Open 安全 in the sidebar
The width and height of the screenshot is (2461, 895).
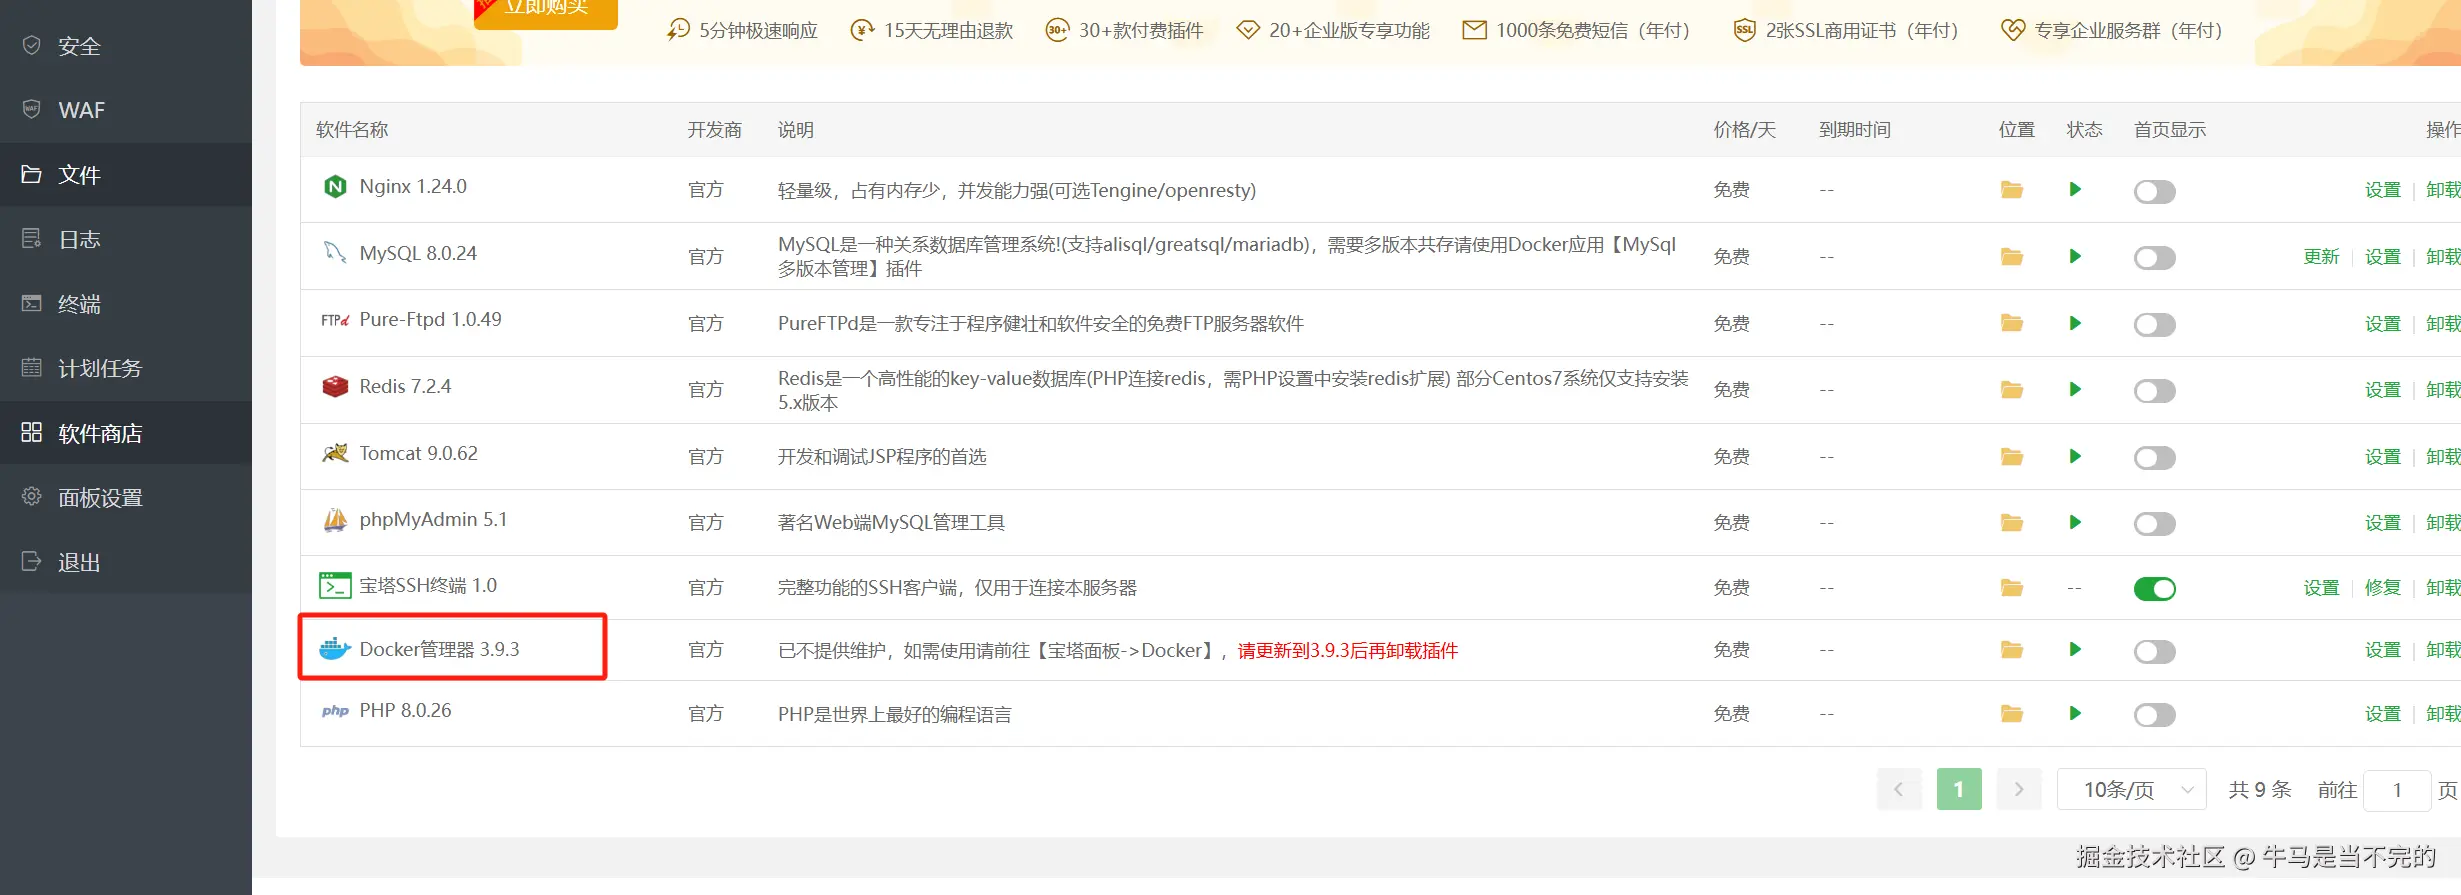click(x=126, y=46)
